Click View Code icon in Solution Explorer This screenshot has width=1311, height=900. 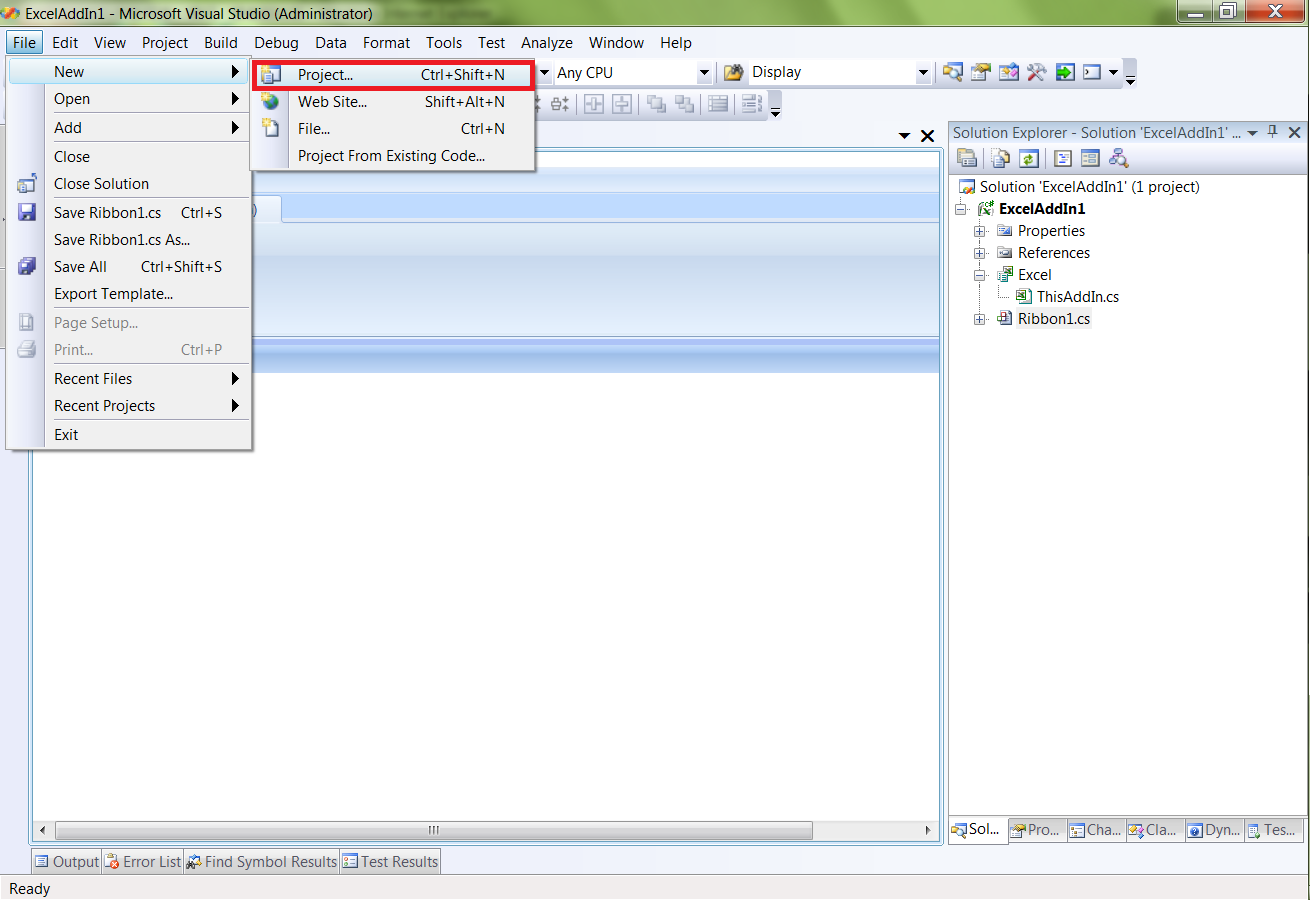coord(1063,158)
